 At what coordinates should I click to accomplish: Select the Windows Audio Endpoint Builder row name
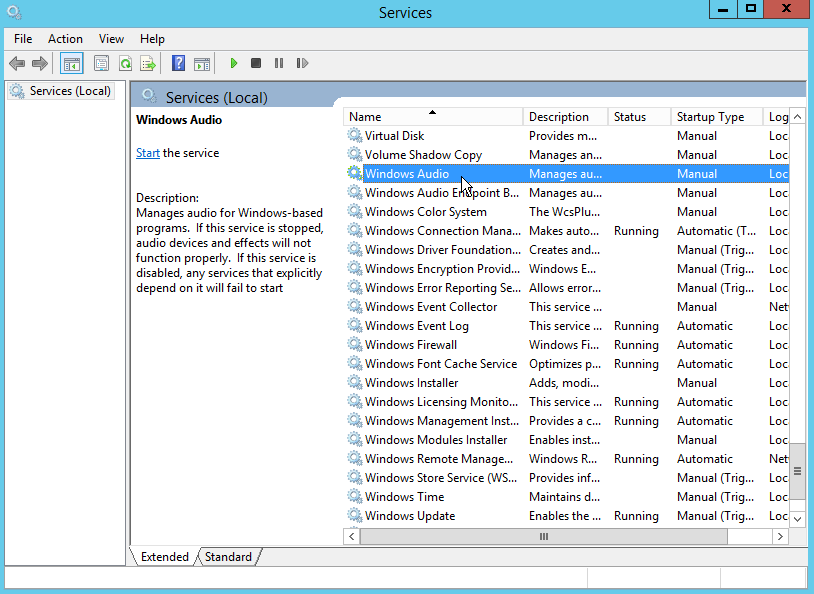click(x=442, y=193)
